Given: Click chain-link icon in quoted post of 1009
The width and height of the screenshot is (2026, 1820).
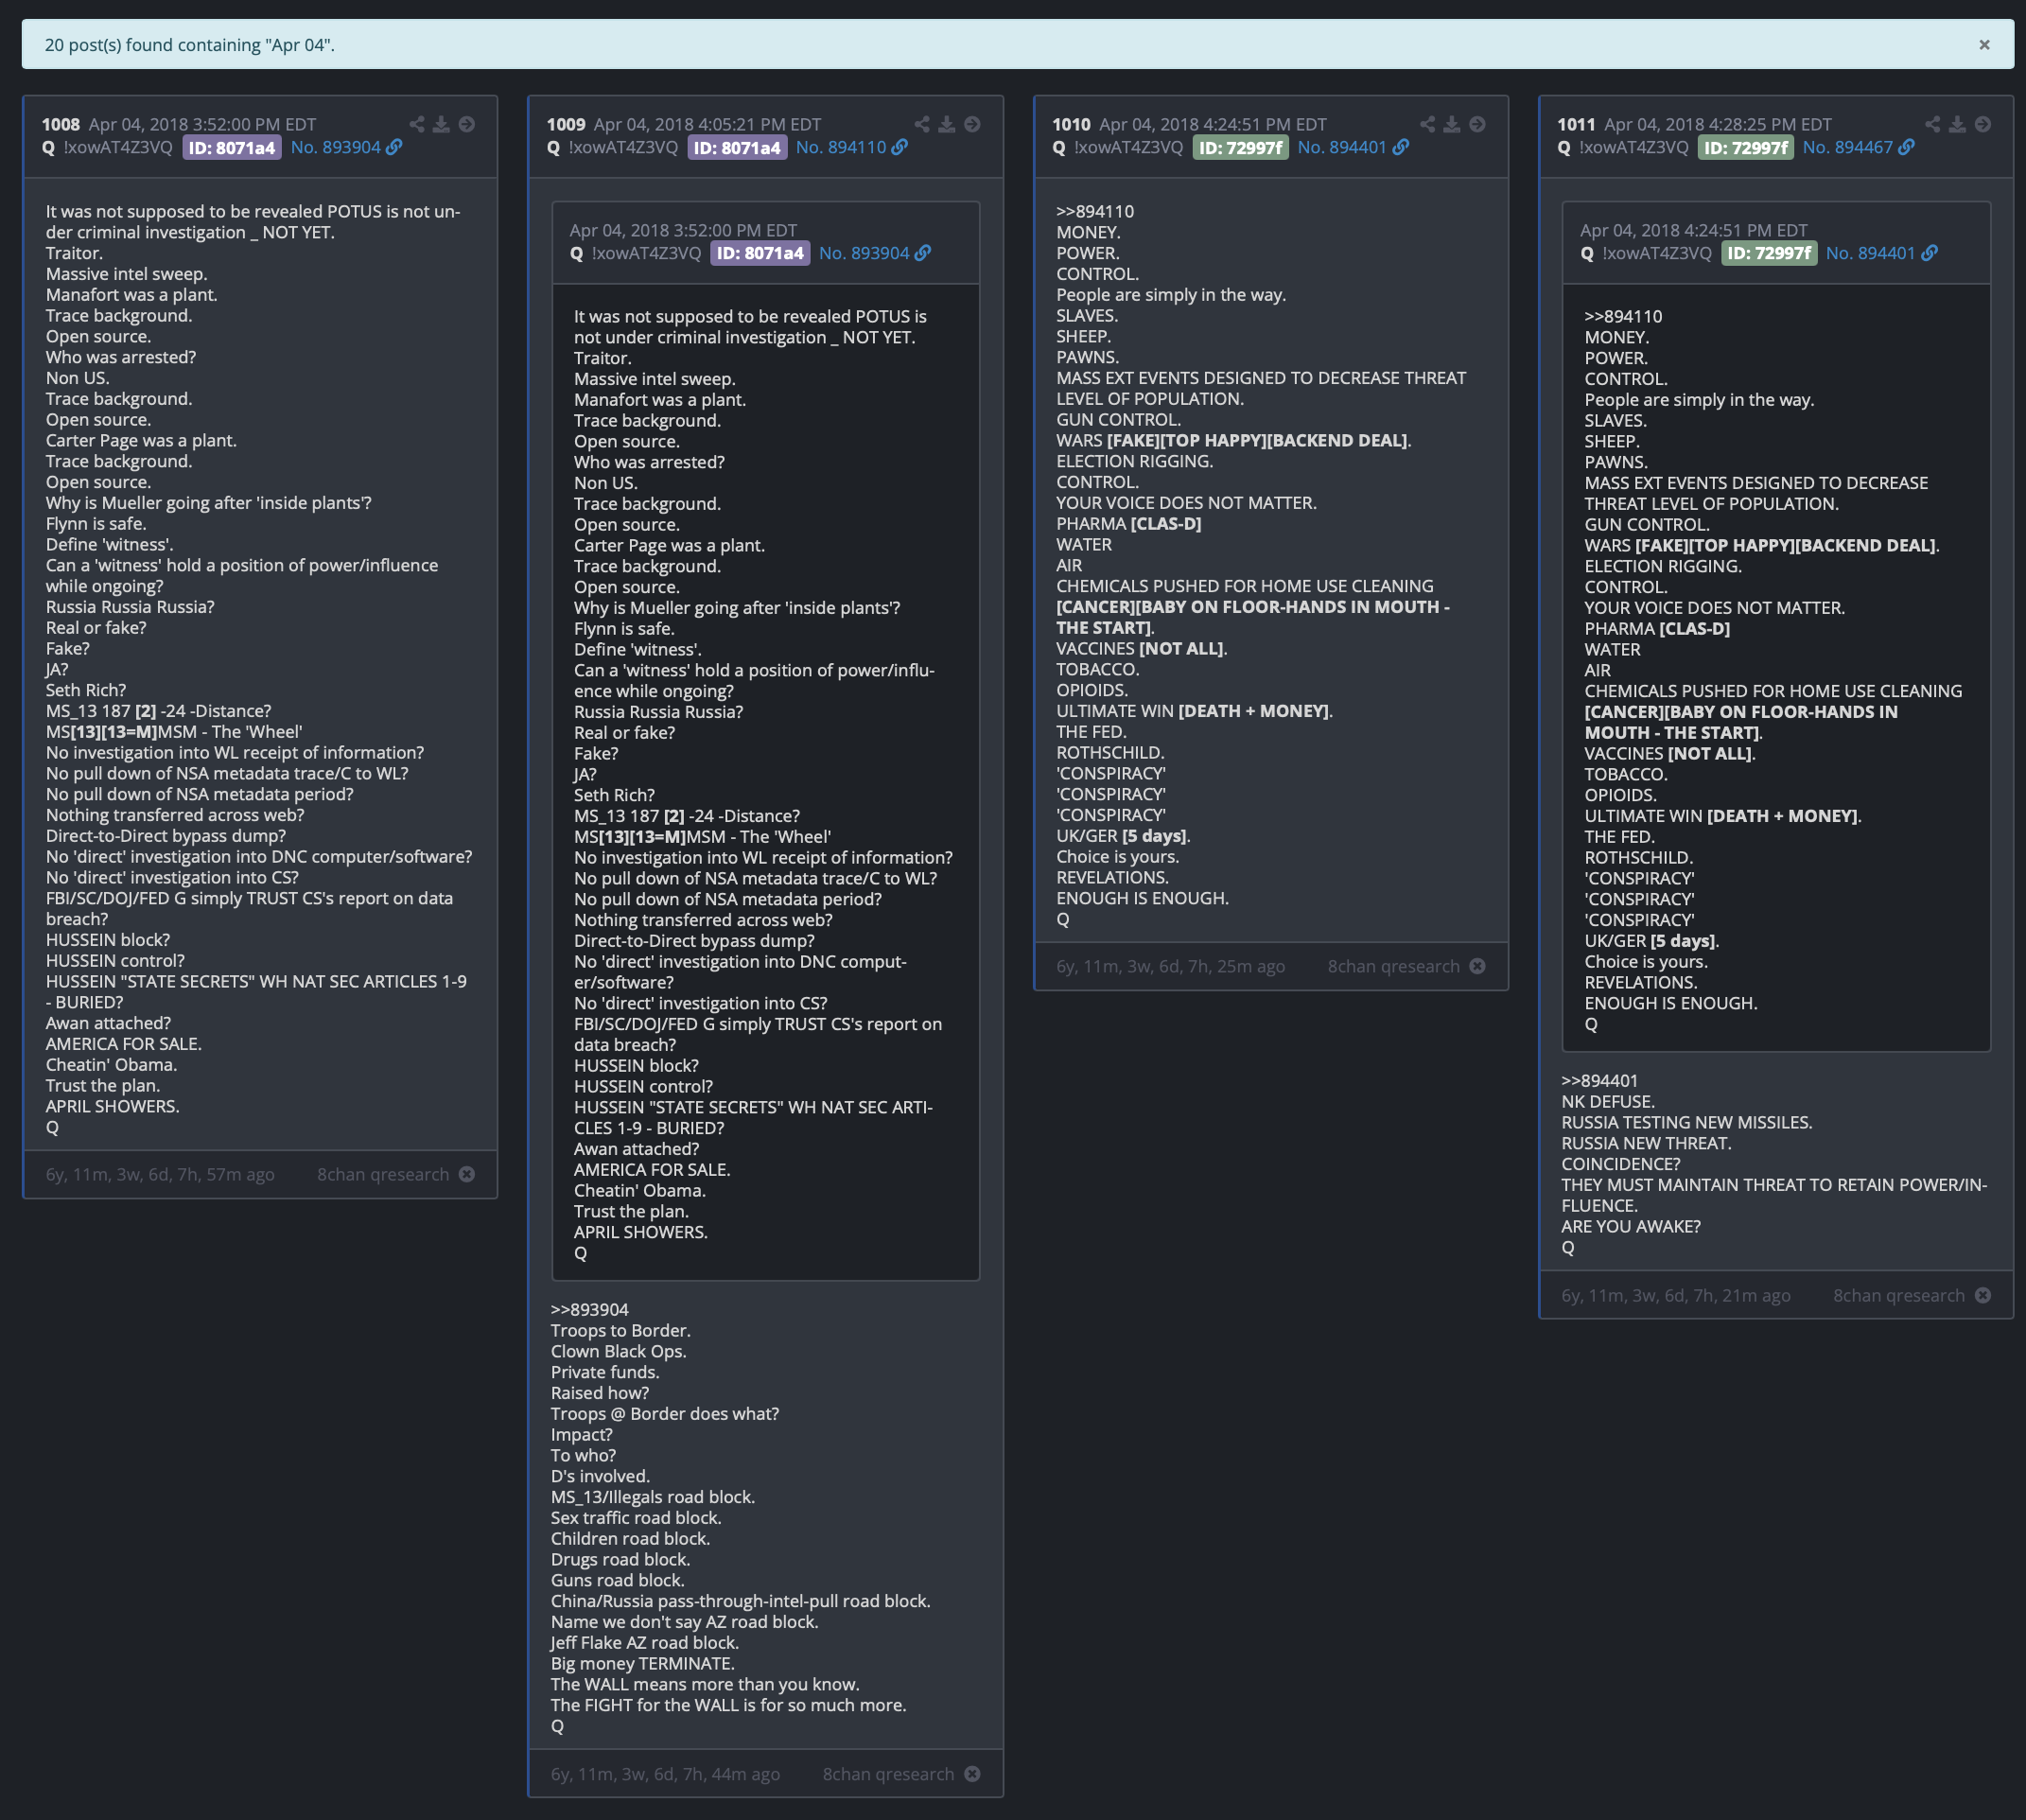Looking at the screenshot, I should [923, 253].
